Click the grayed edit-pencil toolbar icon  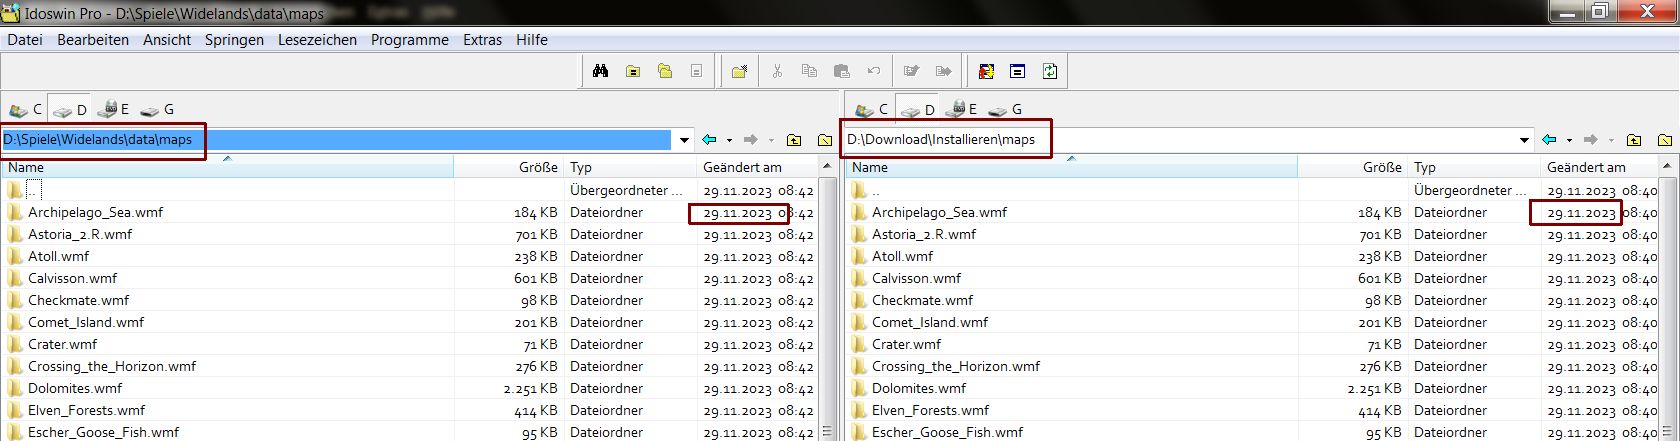point(911,71)
